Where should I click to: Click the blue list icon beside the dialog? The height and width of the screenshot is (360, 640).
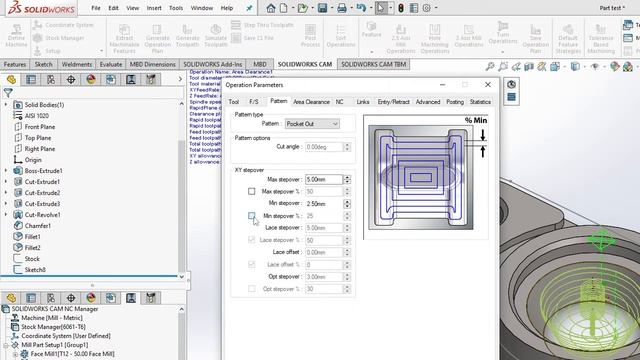coord(511,97)
